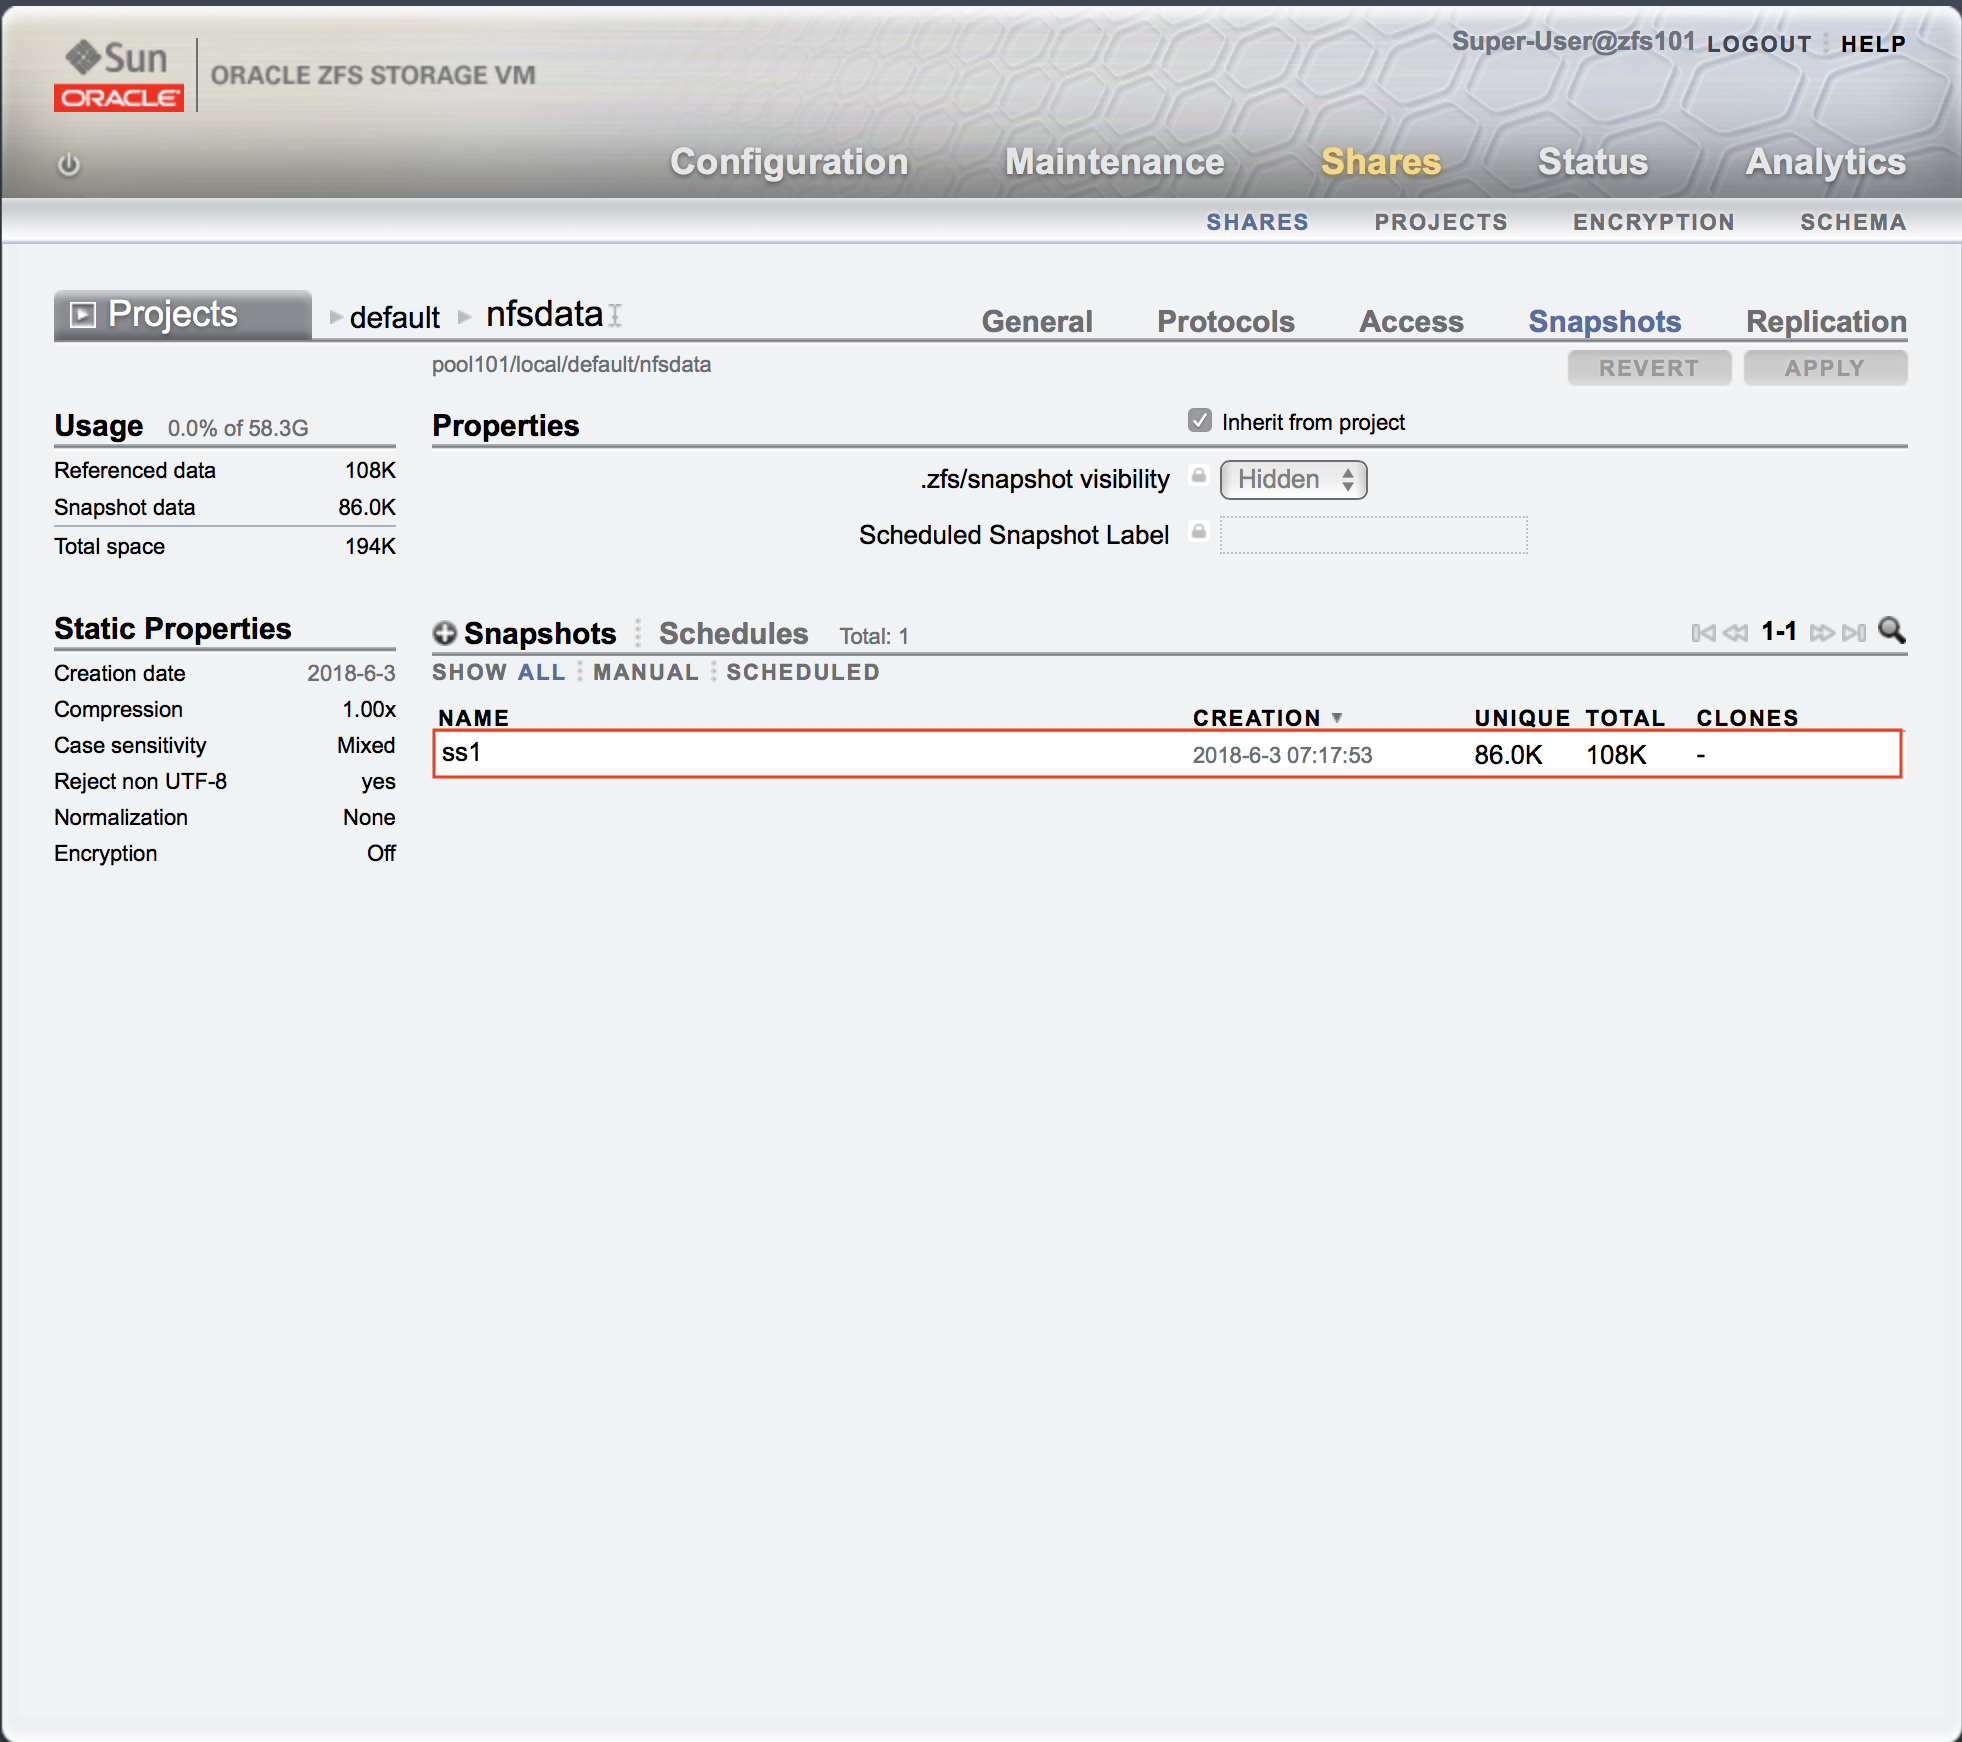Select the ss1 snapshot row
Screen dimensions: 1962x1742
pyautogui.click(x=1167, y=754)
